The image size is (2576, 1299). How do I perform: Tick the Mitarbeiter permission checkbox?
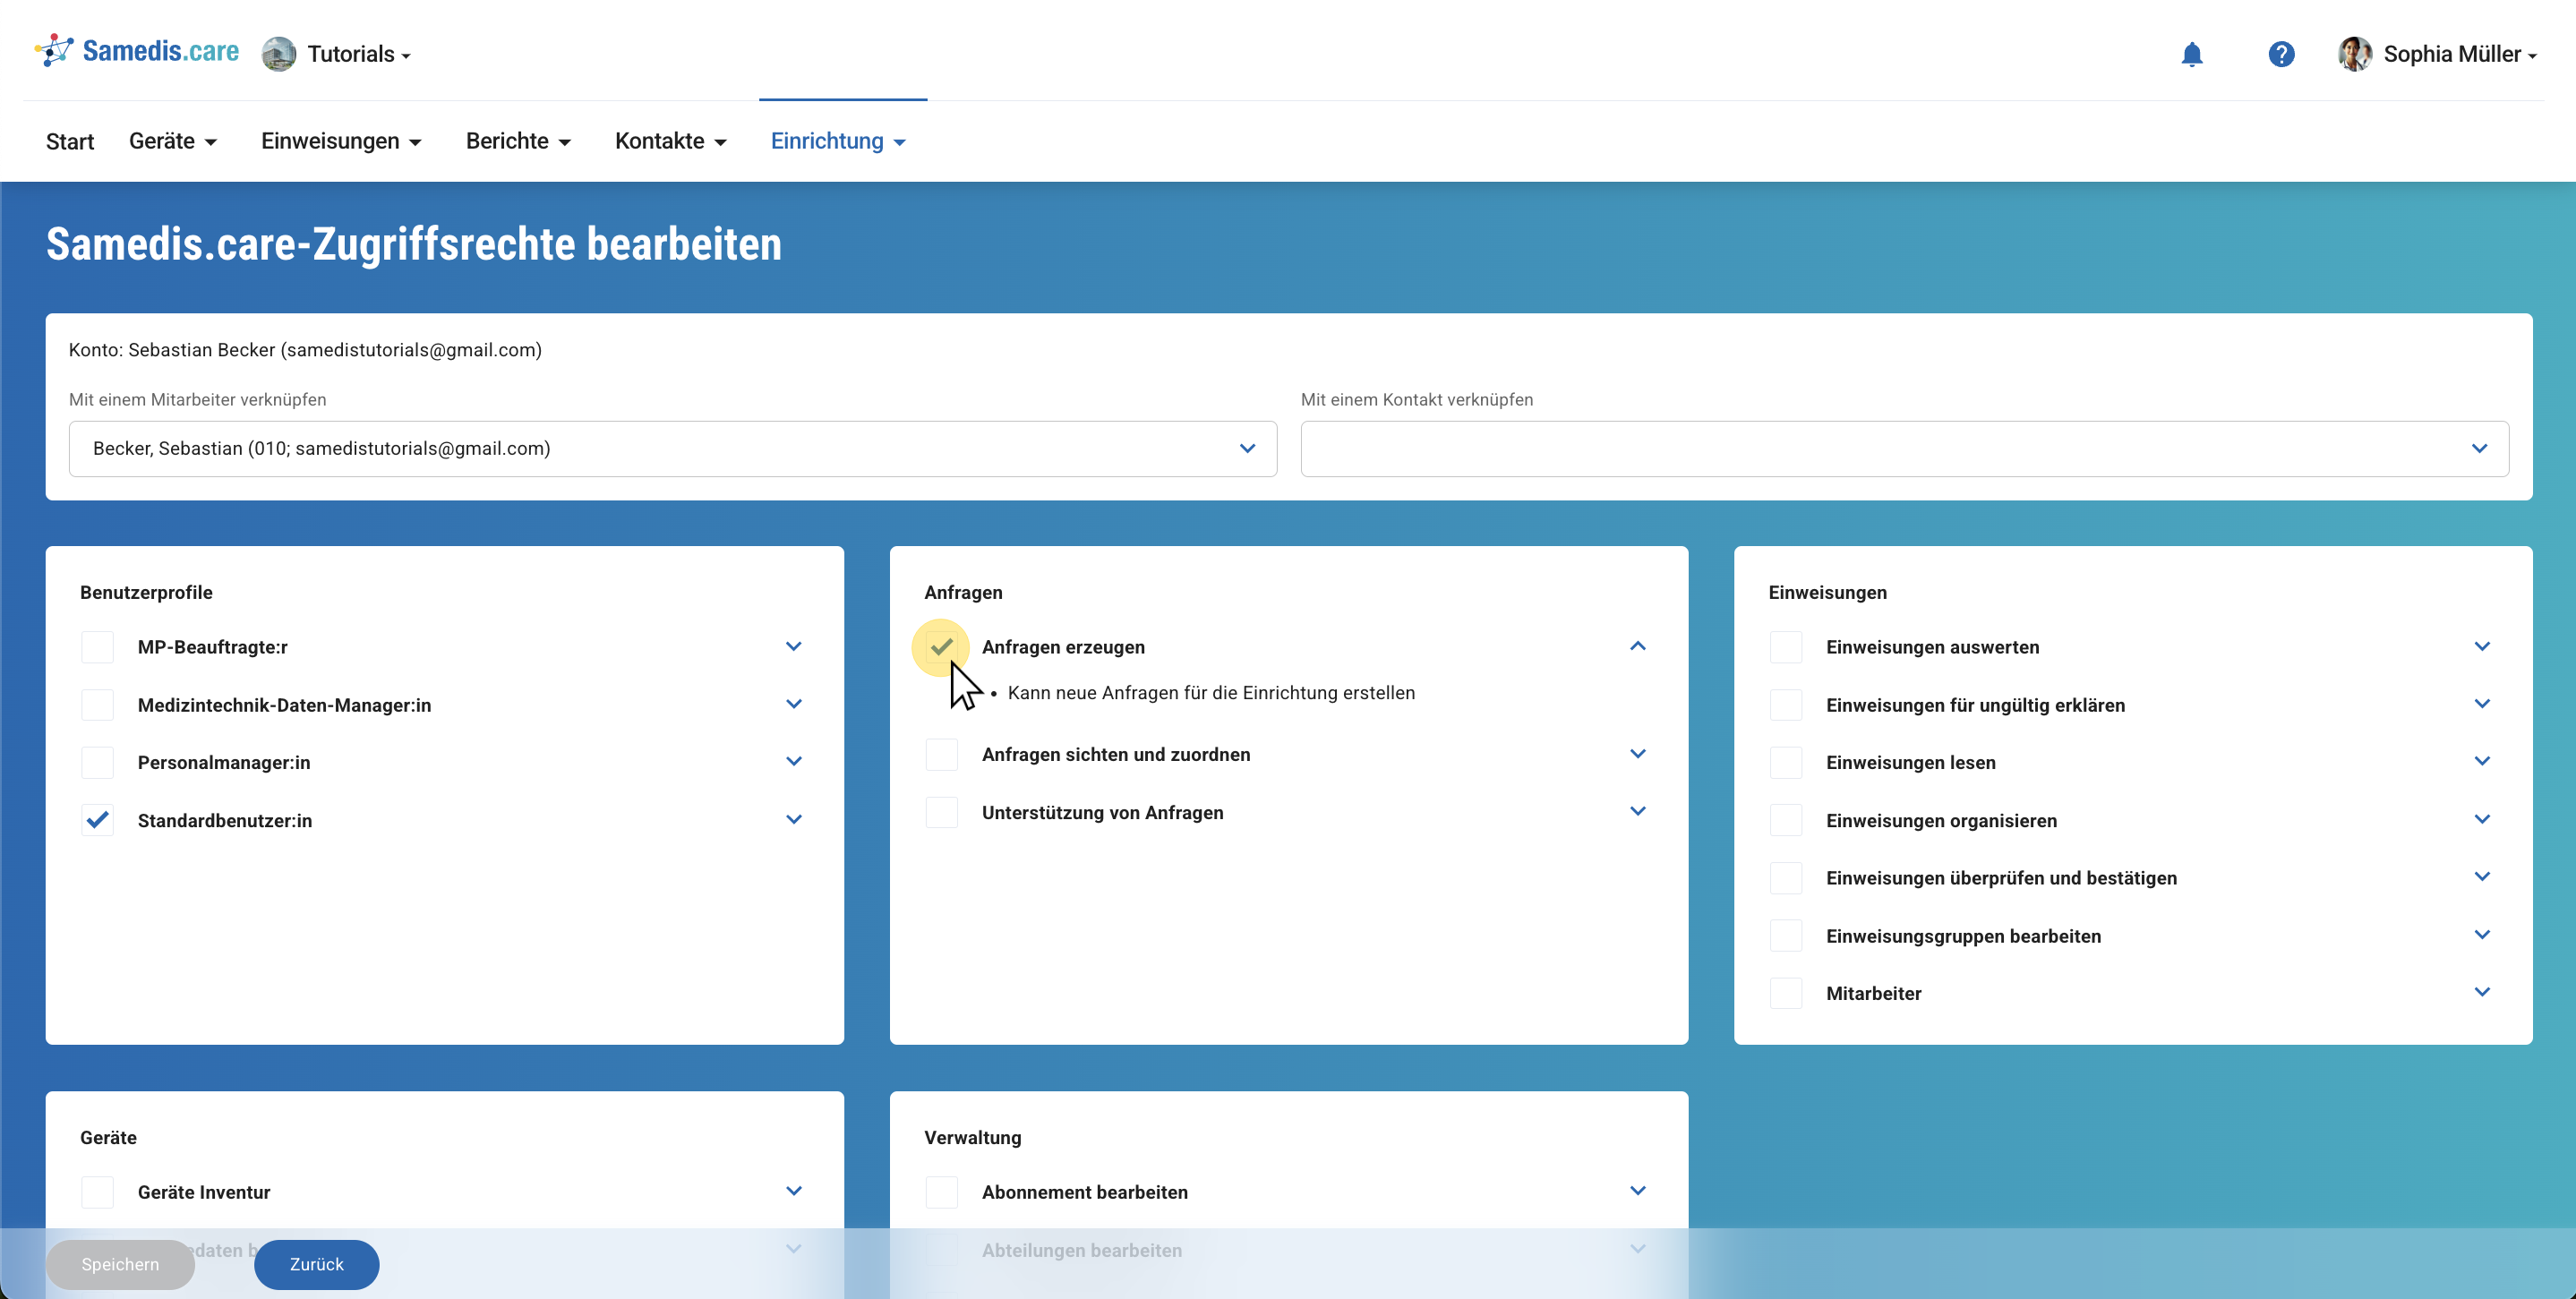(1785, 993)
